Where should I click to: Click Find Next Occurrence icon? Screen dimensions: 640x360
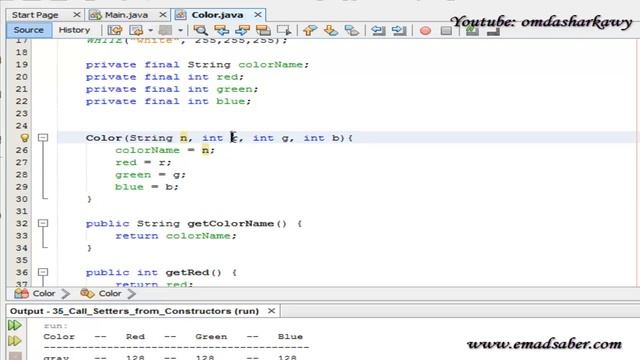click(x=242, y=30)
